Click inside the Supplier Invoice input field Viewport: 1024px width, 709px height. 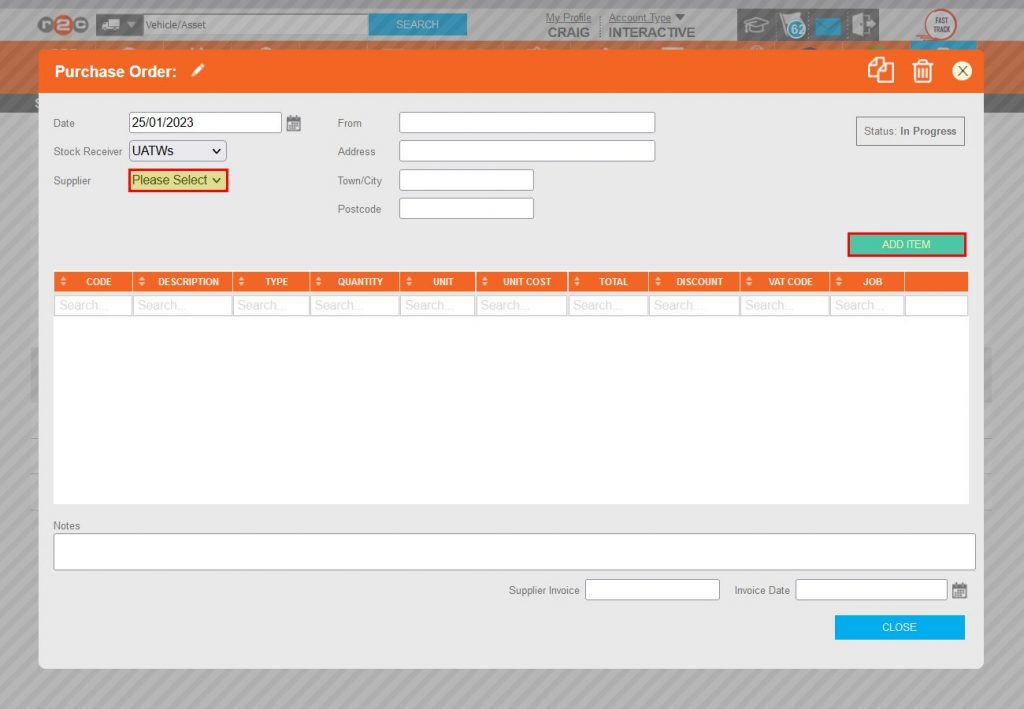click(652, 589)
